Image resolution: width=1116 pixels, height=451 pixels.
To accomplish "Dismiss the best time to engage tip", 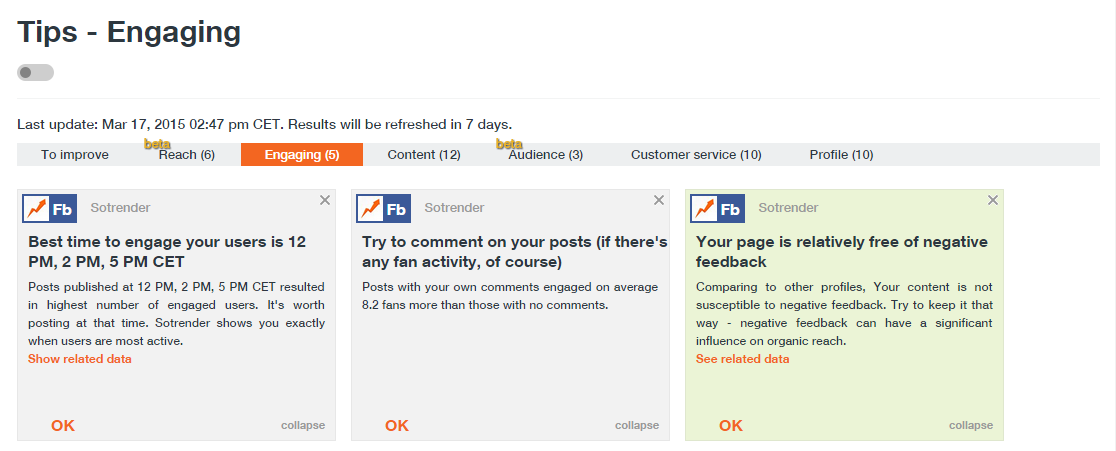I will 325,200.
